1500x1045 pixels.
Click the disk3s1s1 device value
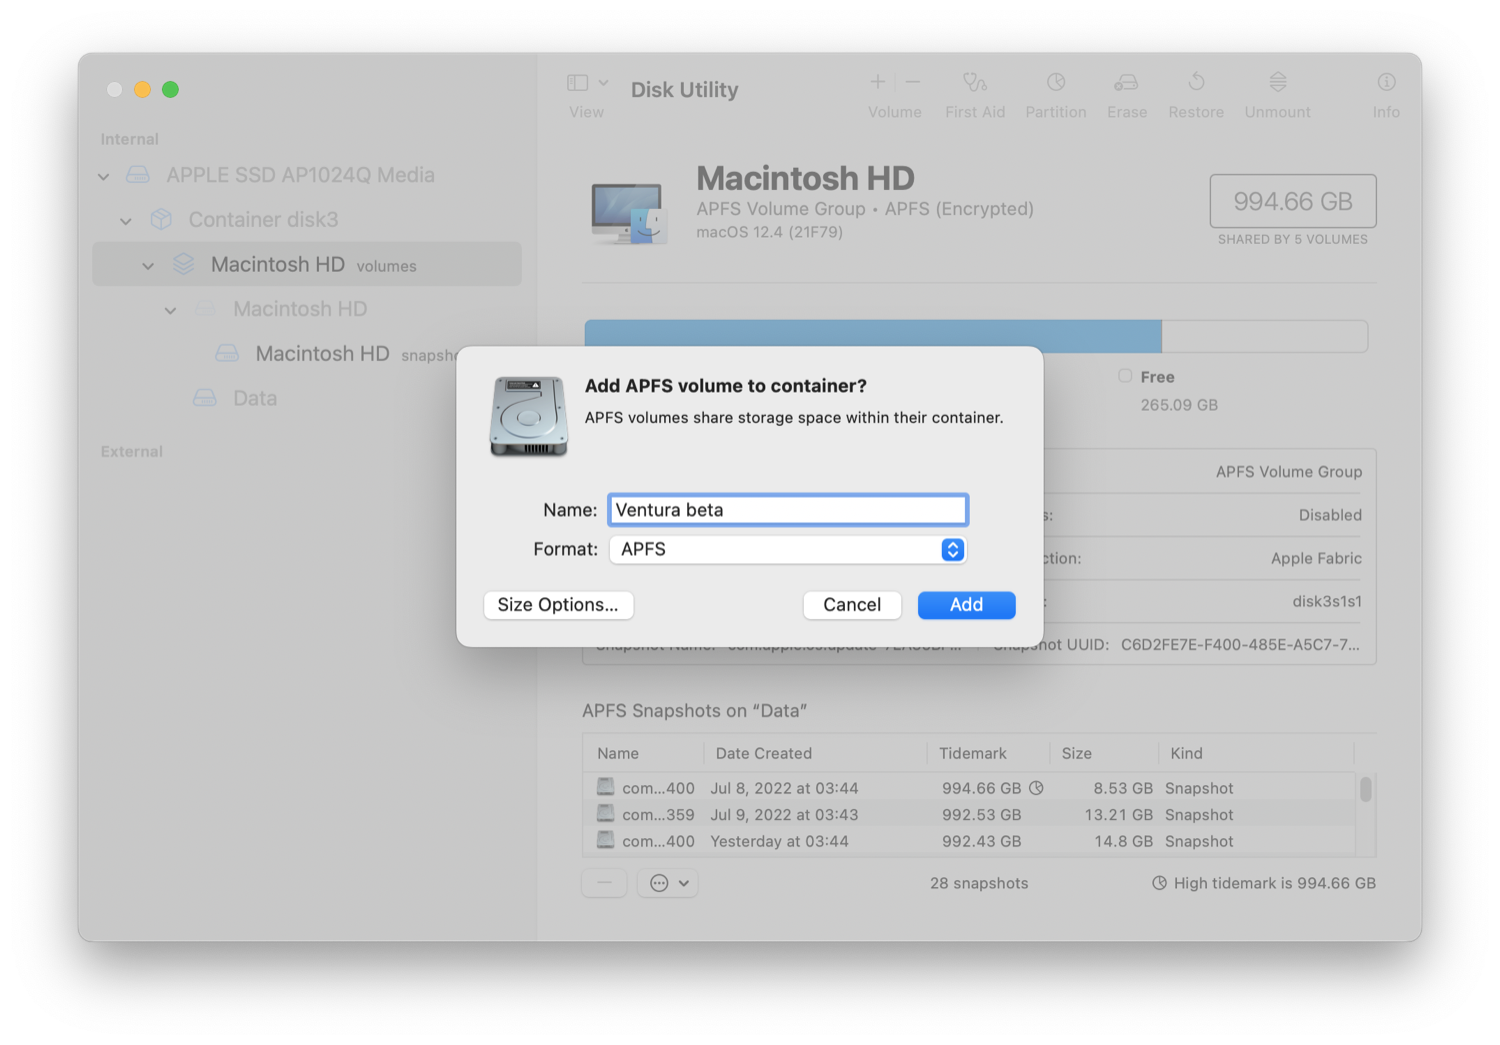(1327, 601)
